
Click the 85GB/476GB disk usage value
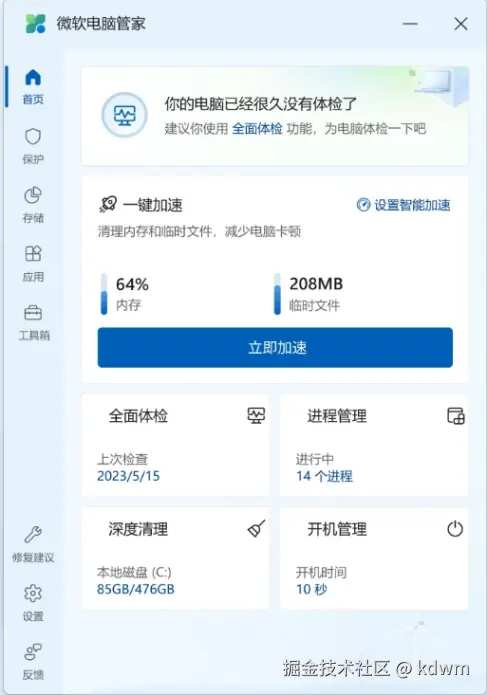coord(136,590)
